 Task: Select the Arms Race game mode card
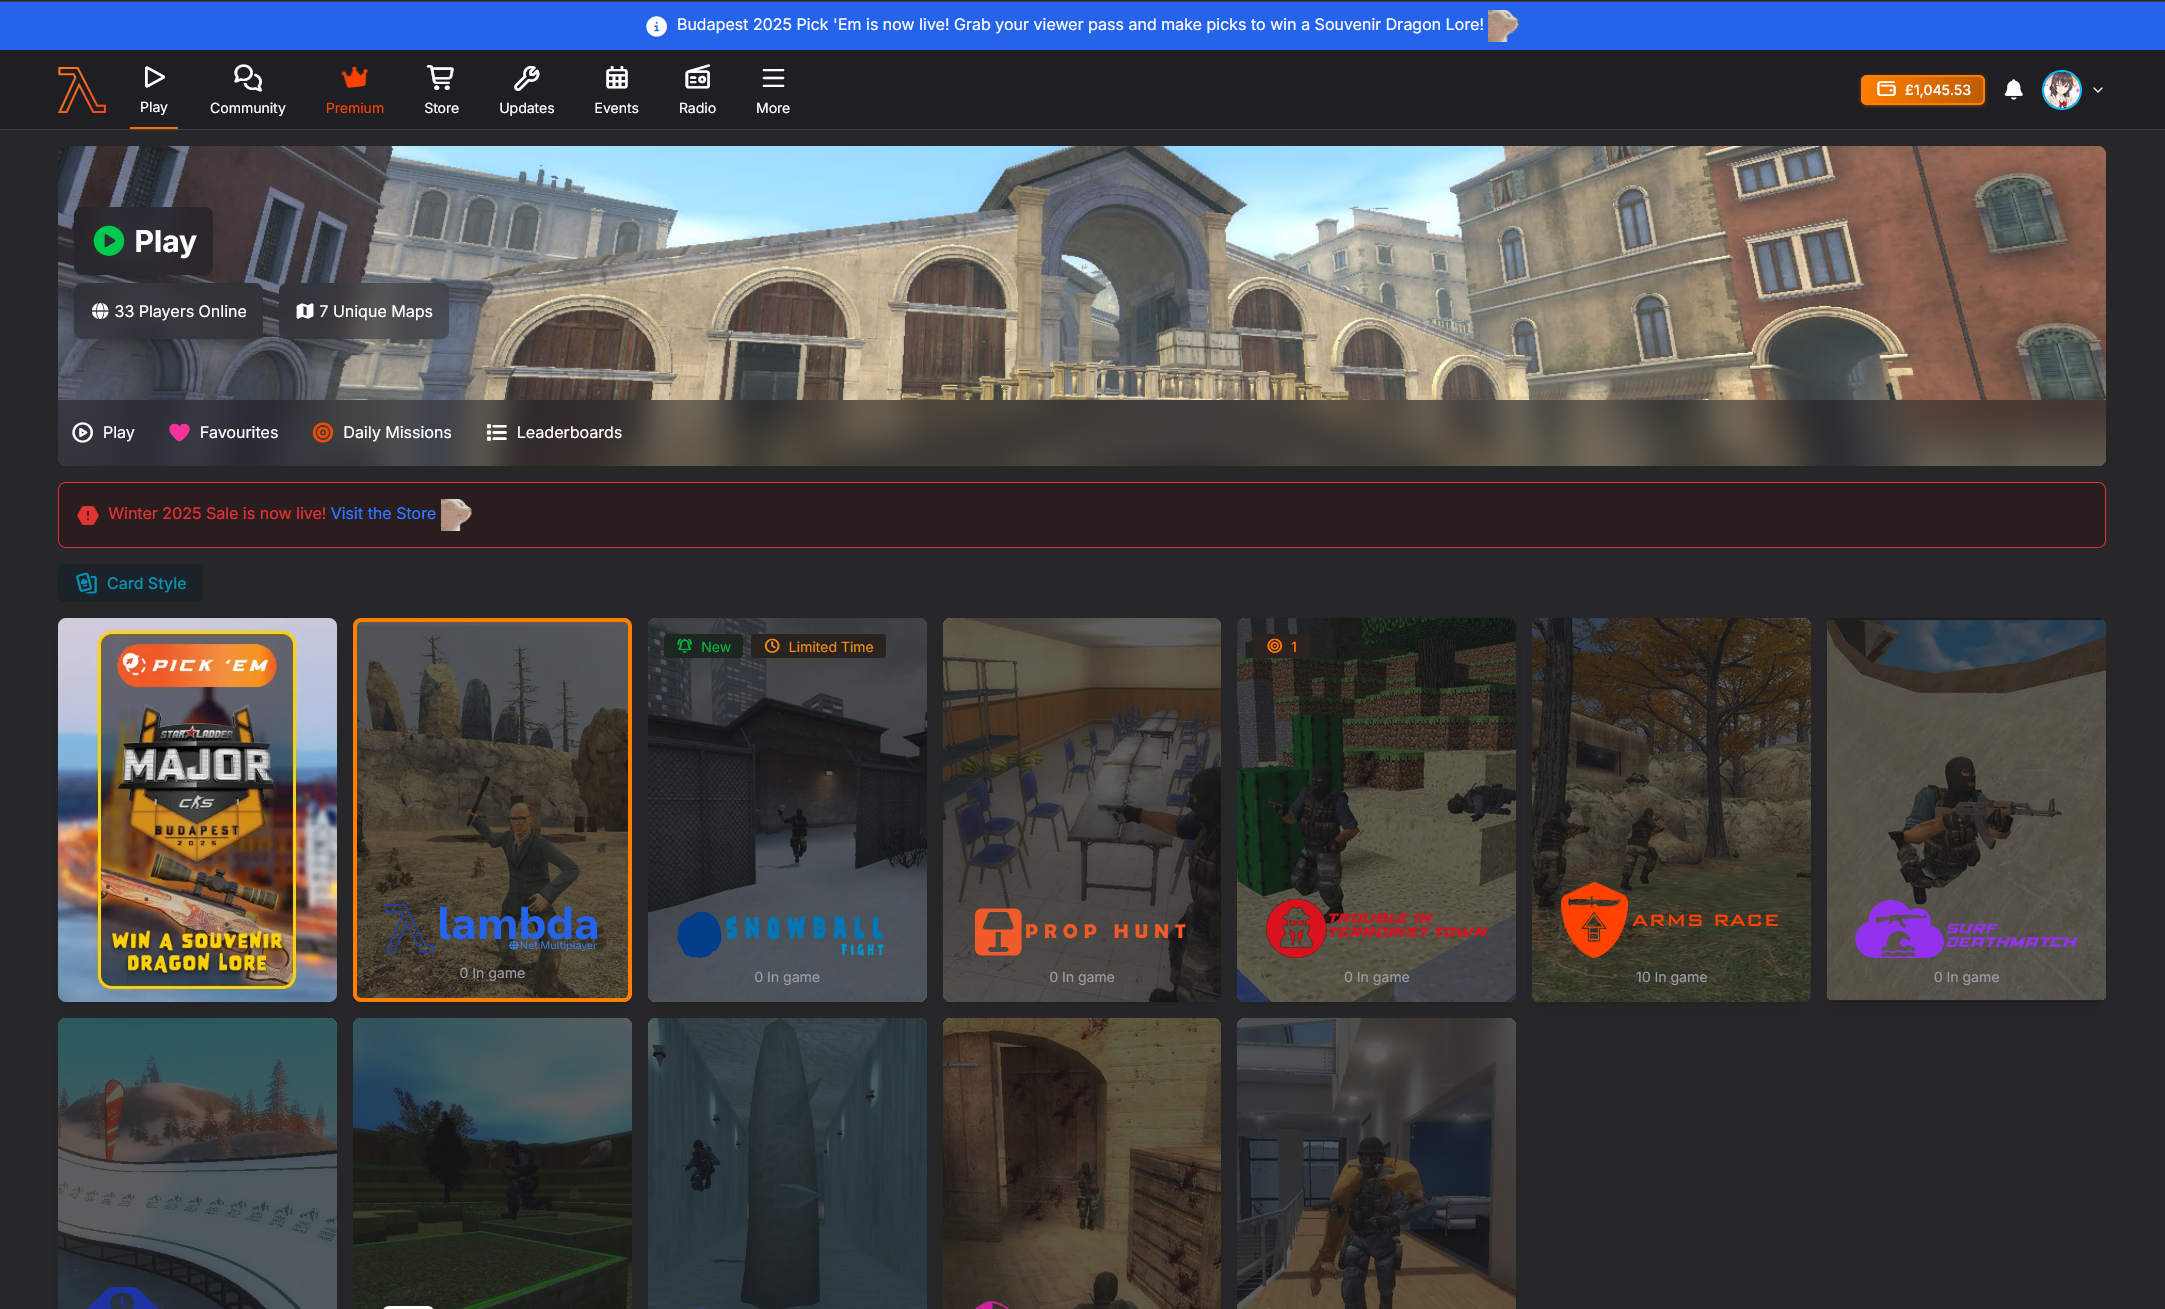pyautogui.click(x=1670, y=810)
